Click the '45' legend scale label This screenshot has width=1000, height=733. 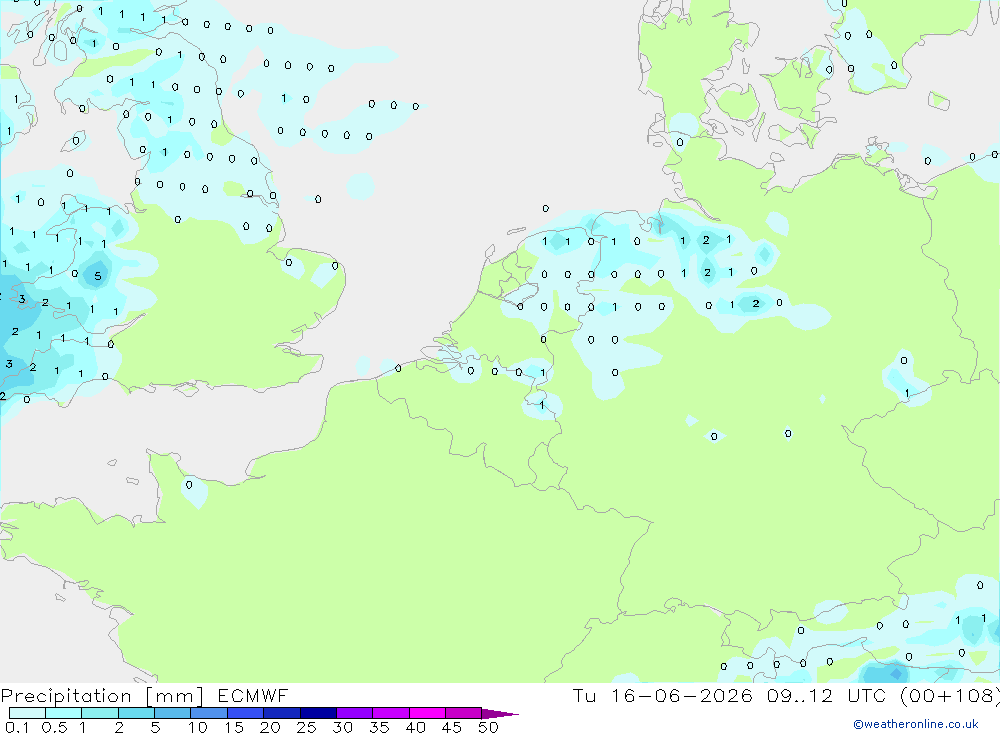pos(452,727)
